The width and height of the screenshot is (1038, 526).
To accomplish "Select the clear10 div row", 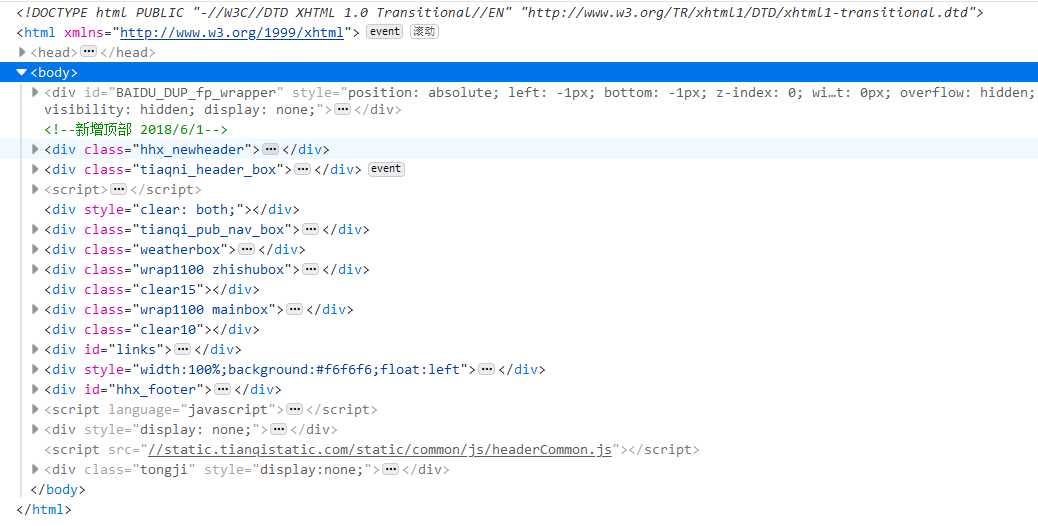I will click(152, 329).
